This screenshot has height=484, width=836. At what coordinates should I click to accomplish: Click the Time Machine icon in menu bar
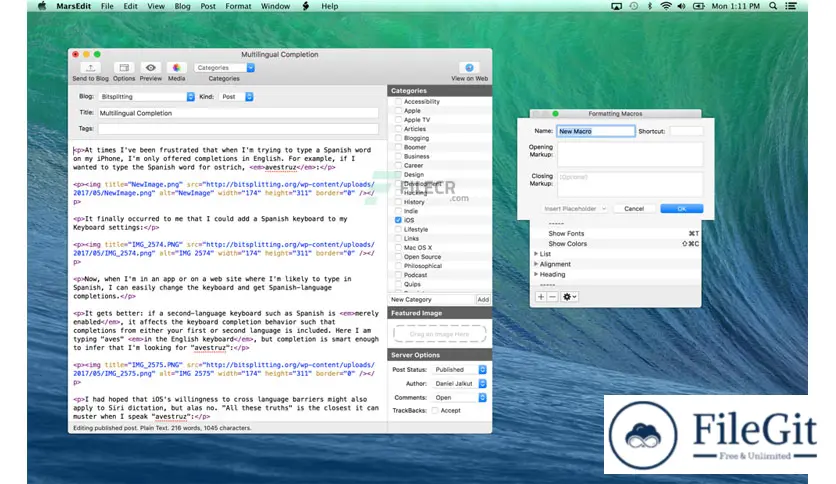[633, 6]
